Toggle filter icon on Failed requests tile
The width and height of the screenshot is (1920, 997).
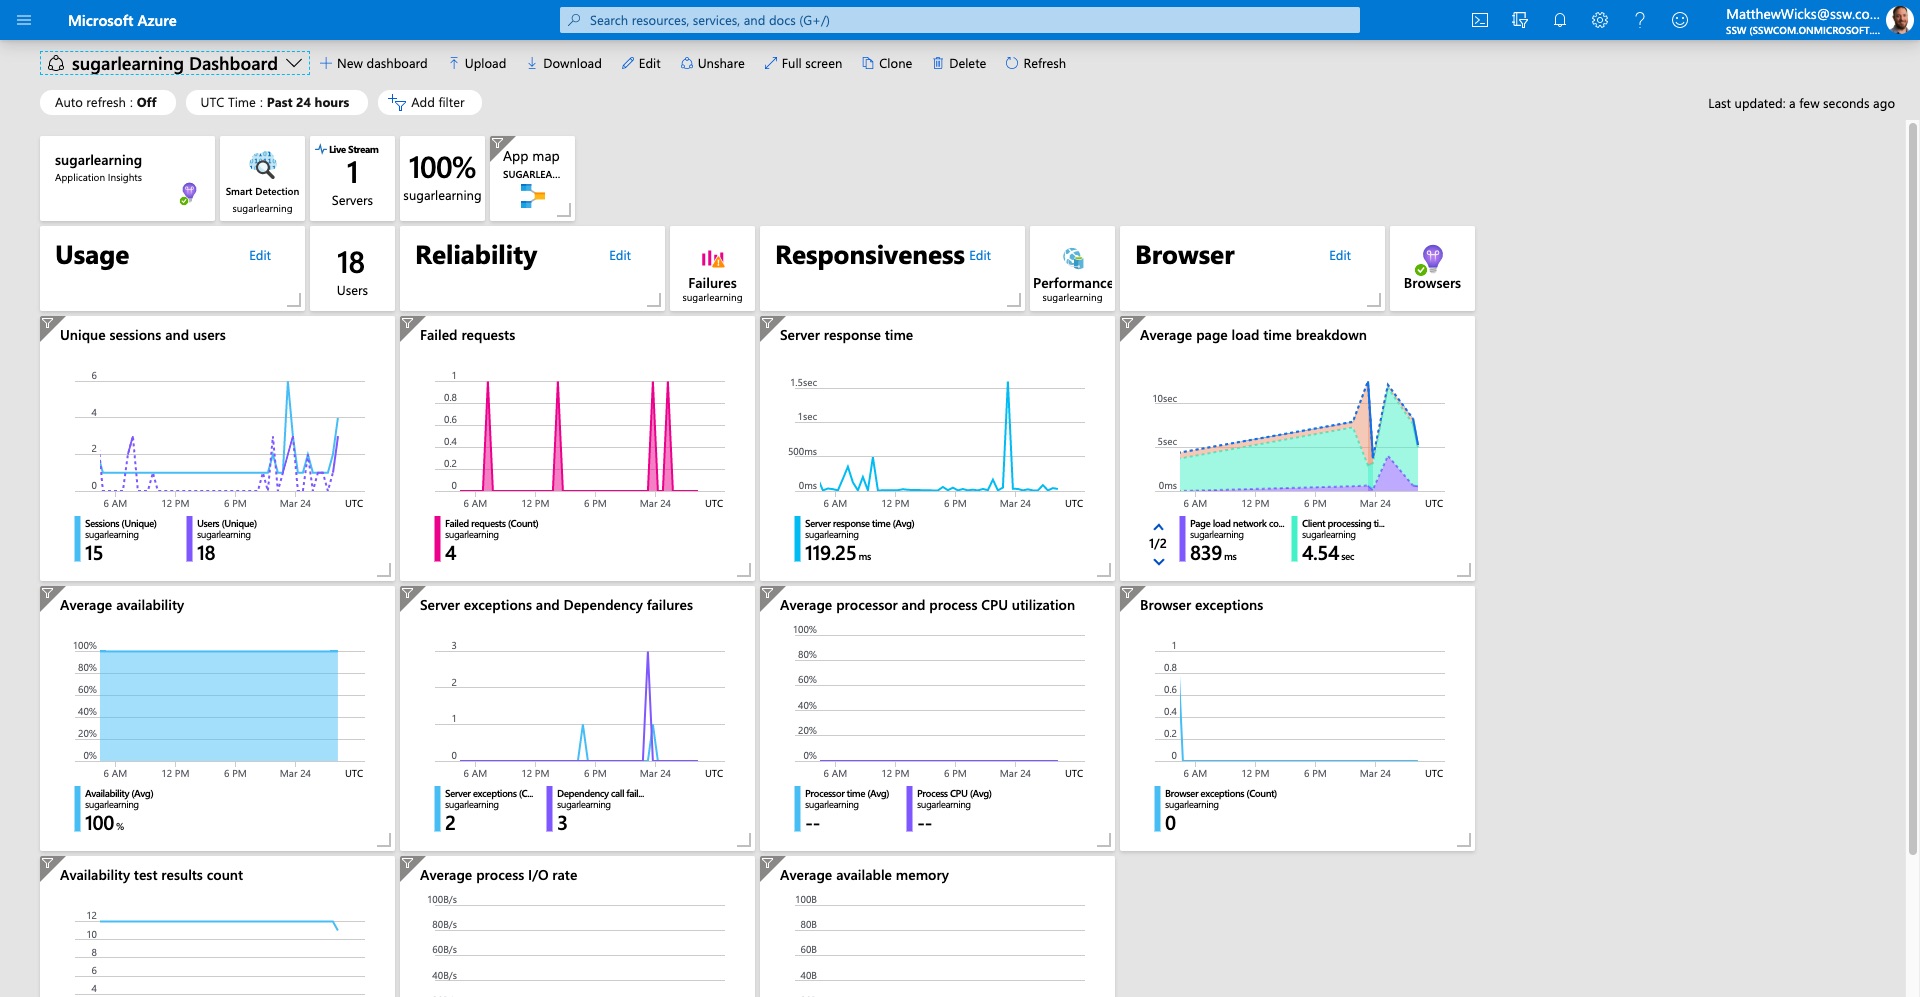[x=407, y=324]
